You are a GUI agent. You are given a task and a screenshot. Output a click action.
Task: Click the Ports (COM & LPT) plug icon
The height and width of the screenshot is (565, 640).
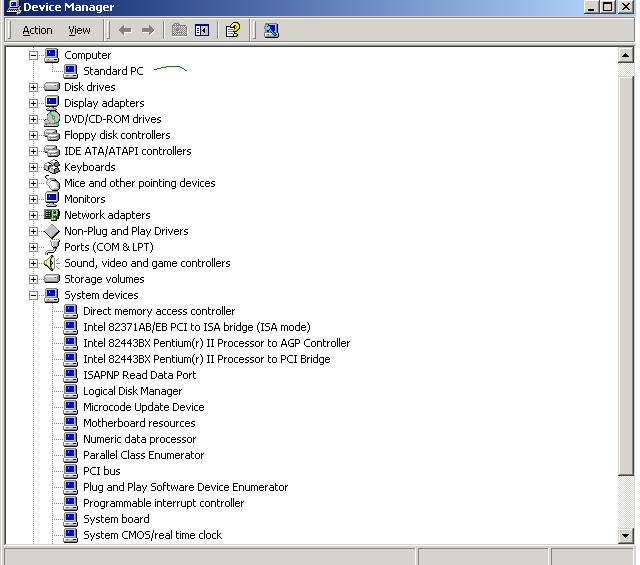coord(52,247)
